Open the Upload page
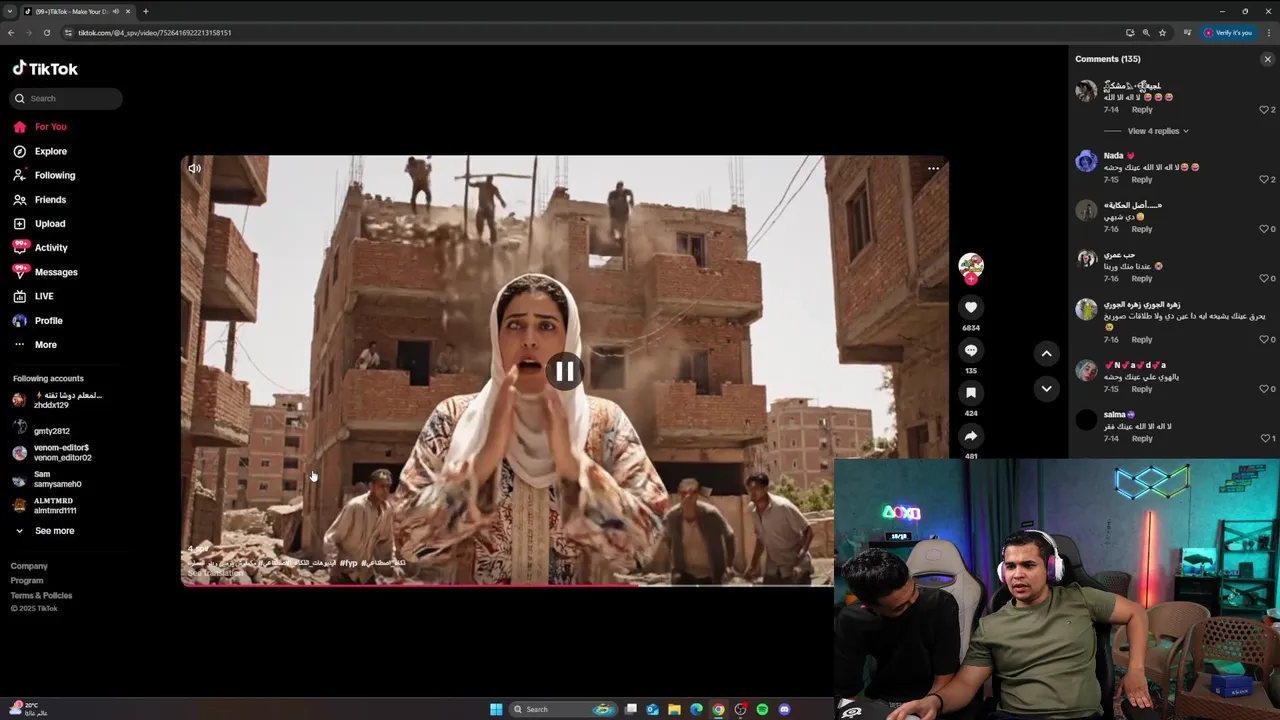 (39, 224)
